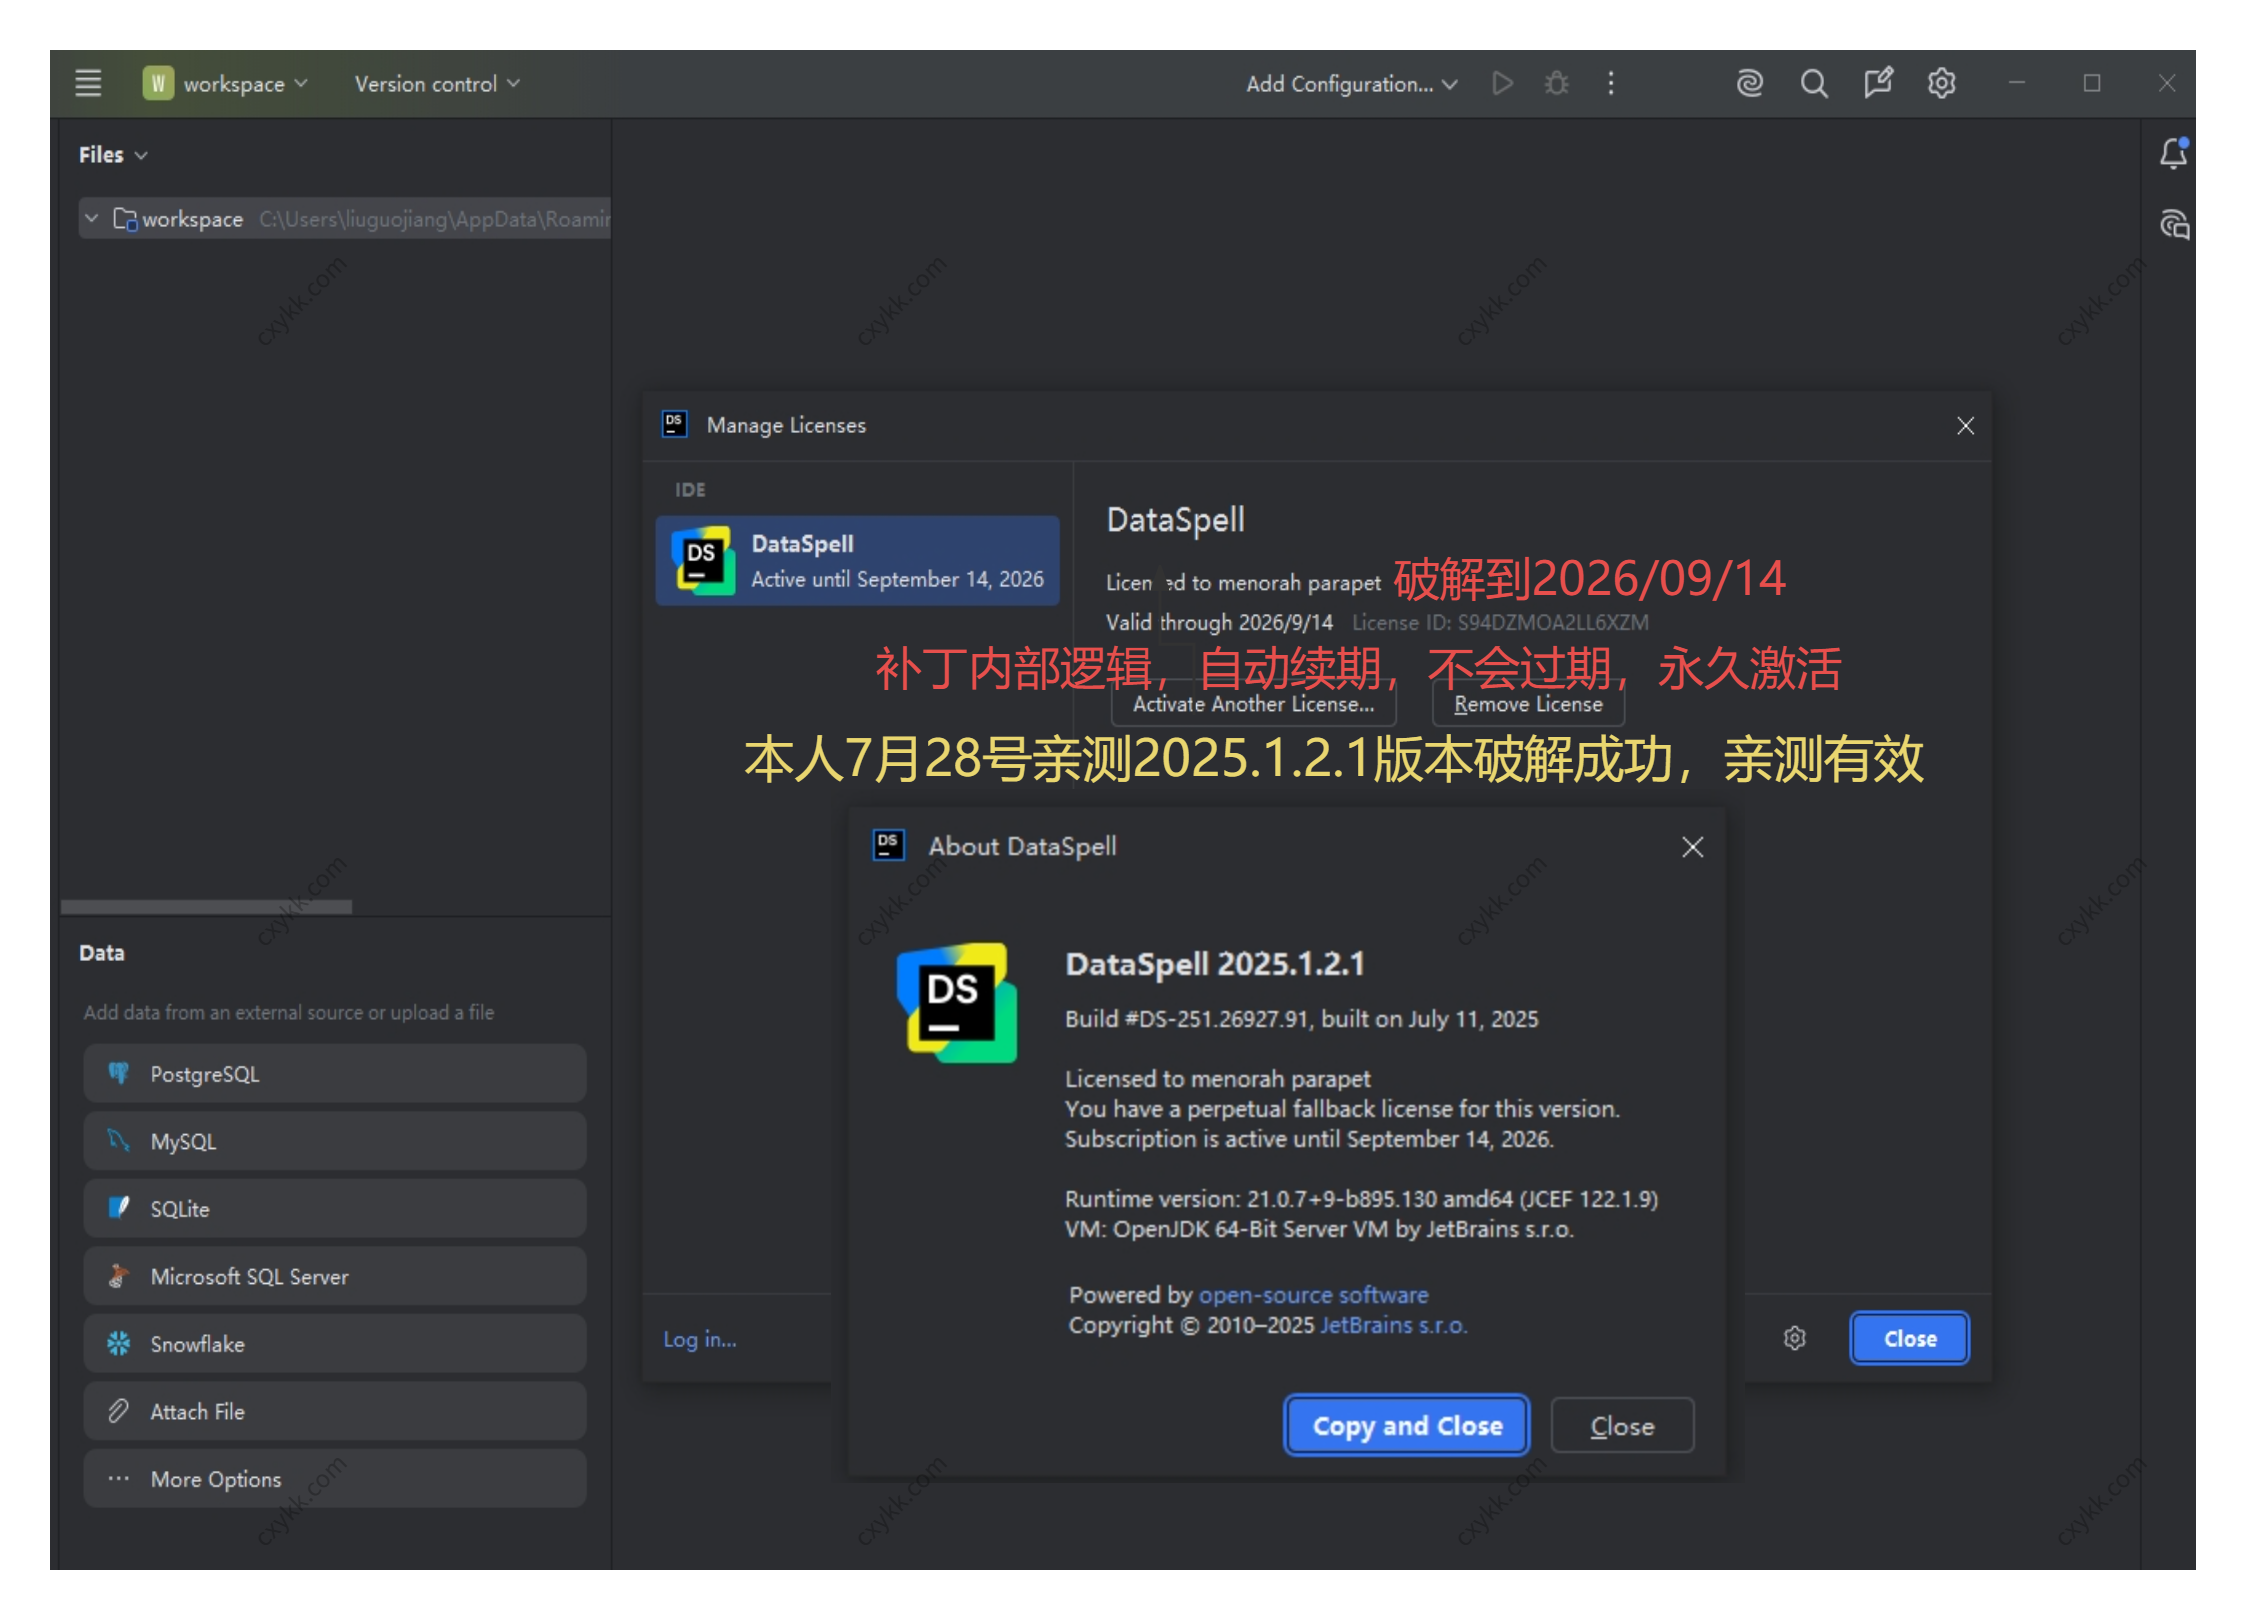This screenshot has width=2246, height=1620.
Task: Start debugging with the bug icon
Action: pos(1556,83)
